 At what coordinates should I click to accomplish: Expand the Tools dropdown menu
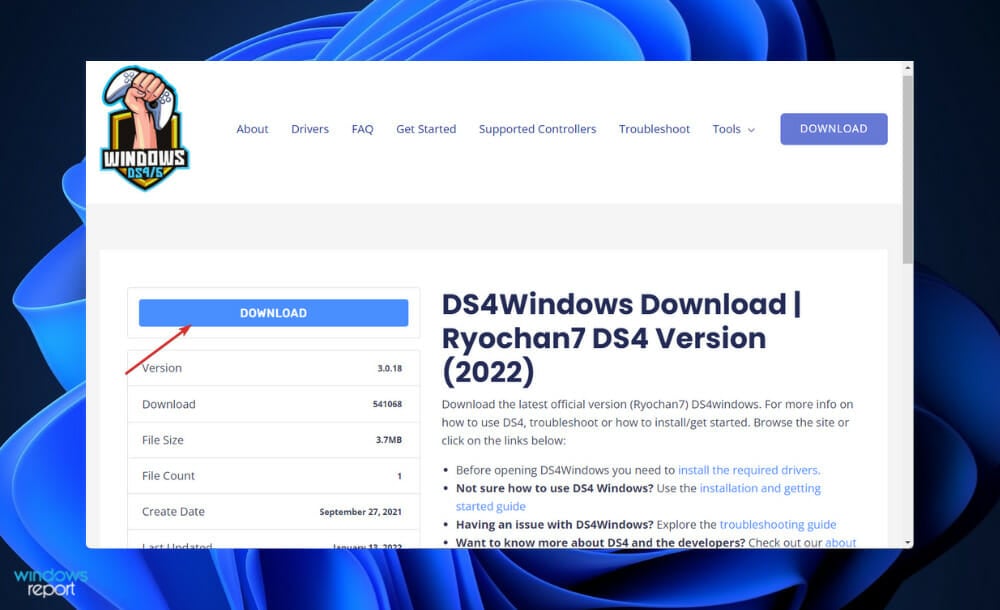[733, 129]
